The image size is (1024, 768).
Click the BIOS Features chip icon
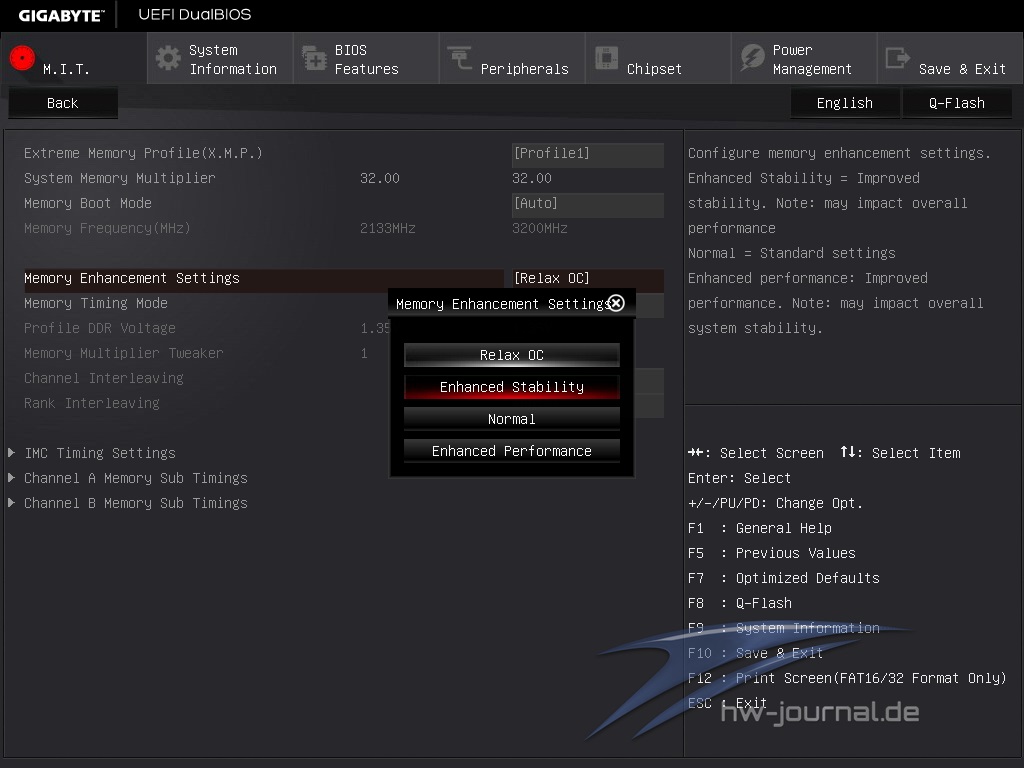tap(314, 58)
